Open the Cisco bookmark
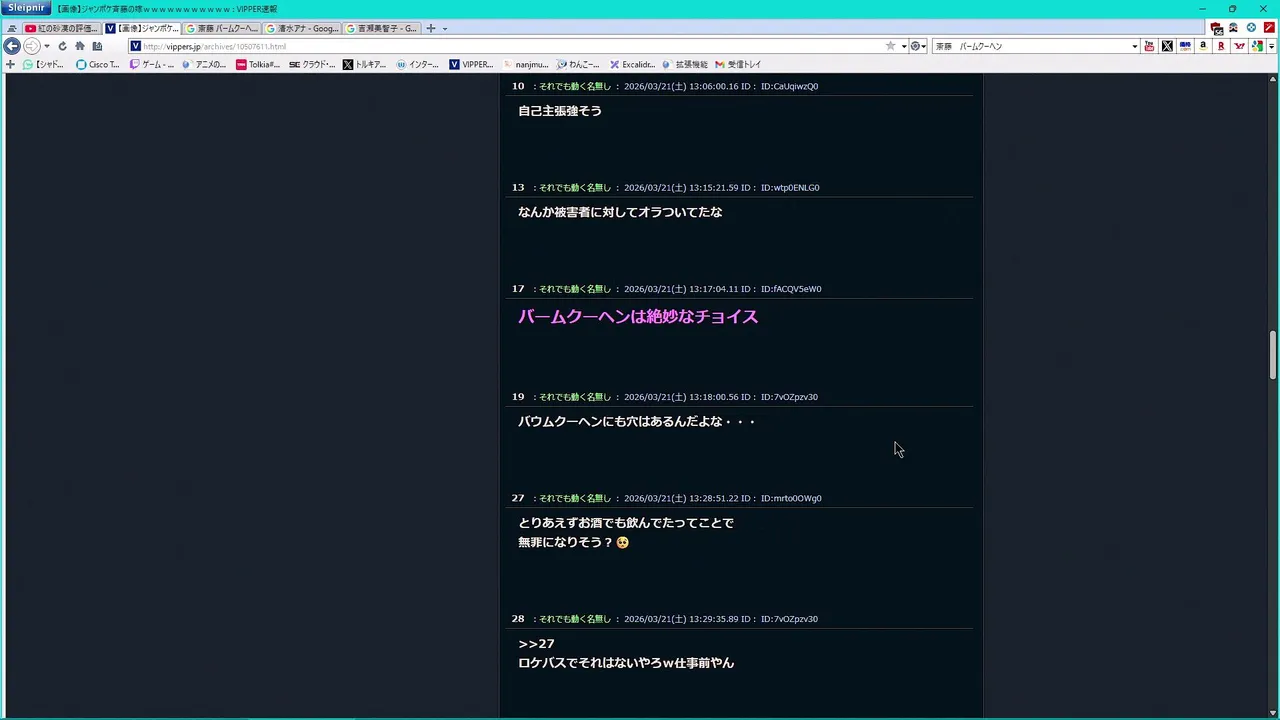 click(x=98, y=64)
